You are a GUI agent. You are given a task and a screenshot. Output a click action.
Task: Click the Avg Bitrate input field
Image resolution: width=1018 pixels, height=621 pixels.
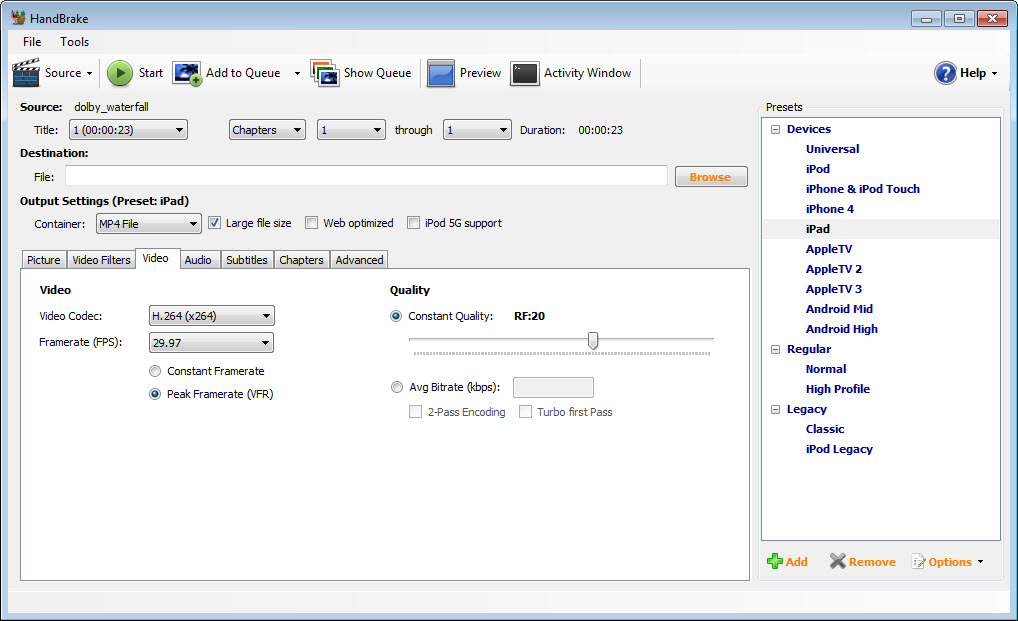[553, 387]
